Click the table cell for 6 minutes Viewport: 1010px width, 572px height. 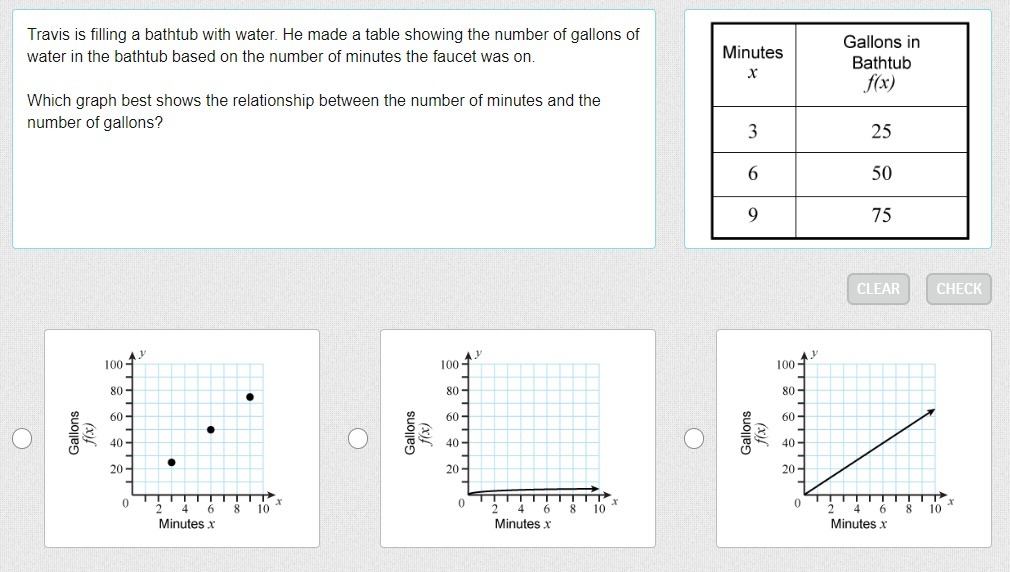tap(753, 174)
